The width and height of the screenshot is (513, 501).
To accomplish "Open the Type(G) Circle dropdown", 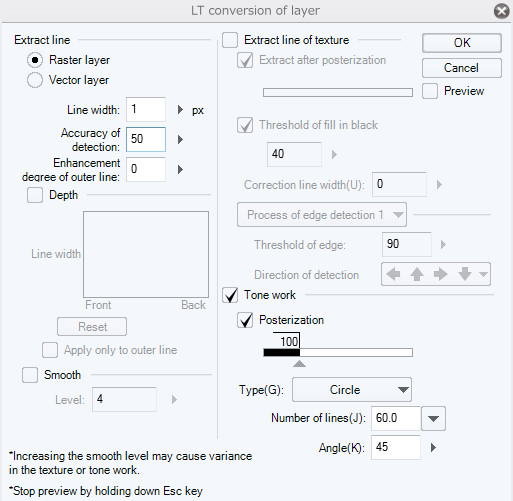I will (x=352, y=389).
